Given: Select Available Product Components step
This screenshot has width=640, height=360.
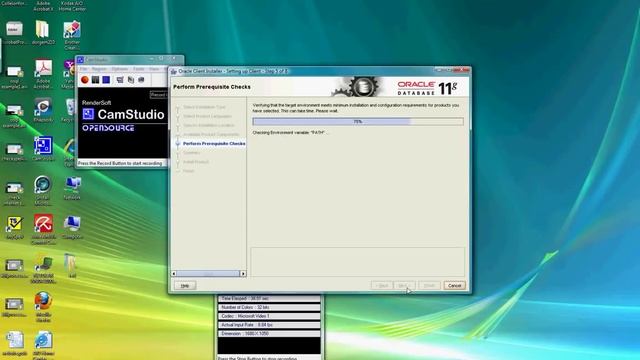Looking at the screenshot, I should tap(211, 134).
